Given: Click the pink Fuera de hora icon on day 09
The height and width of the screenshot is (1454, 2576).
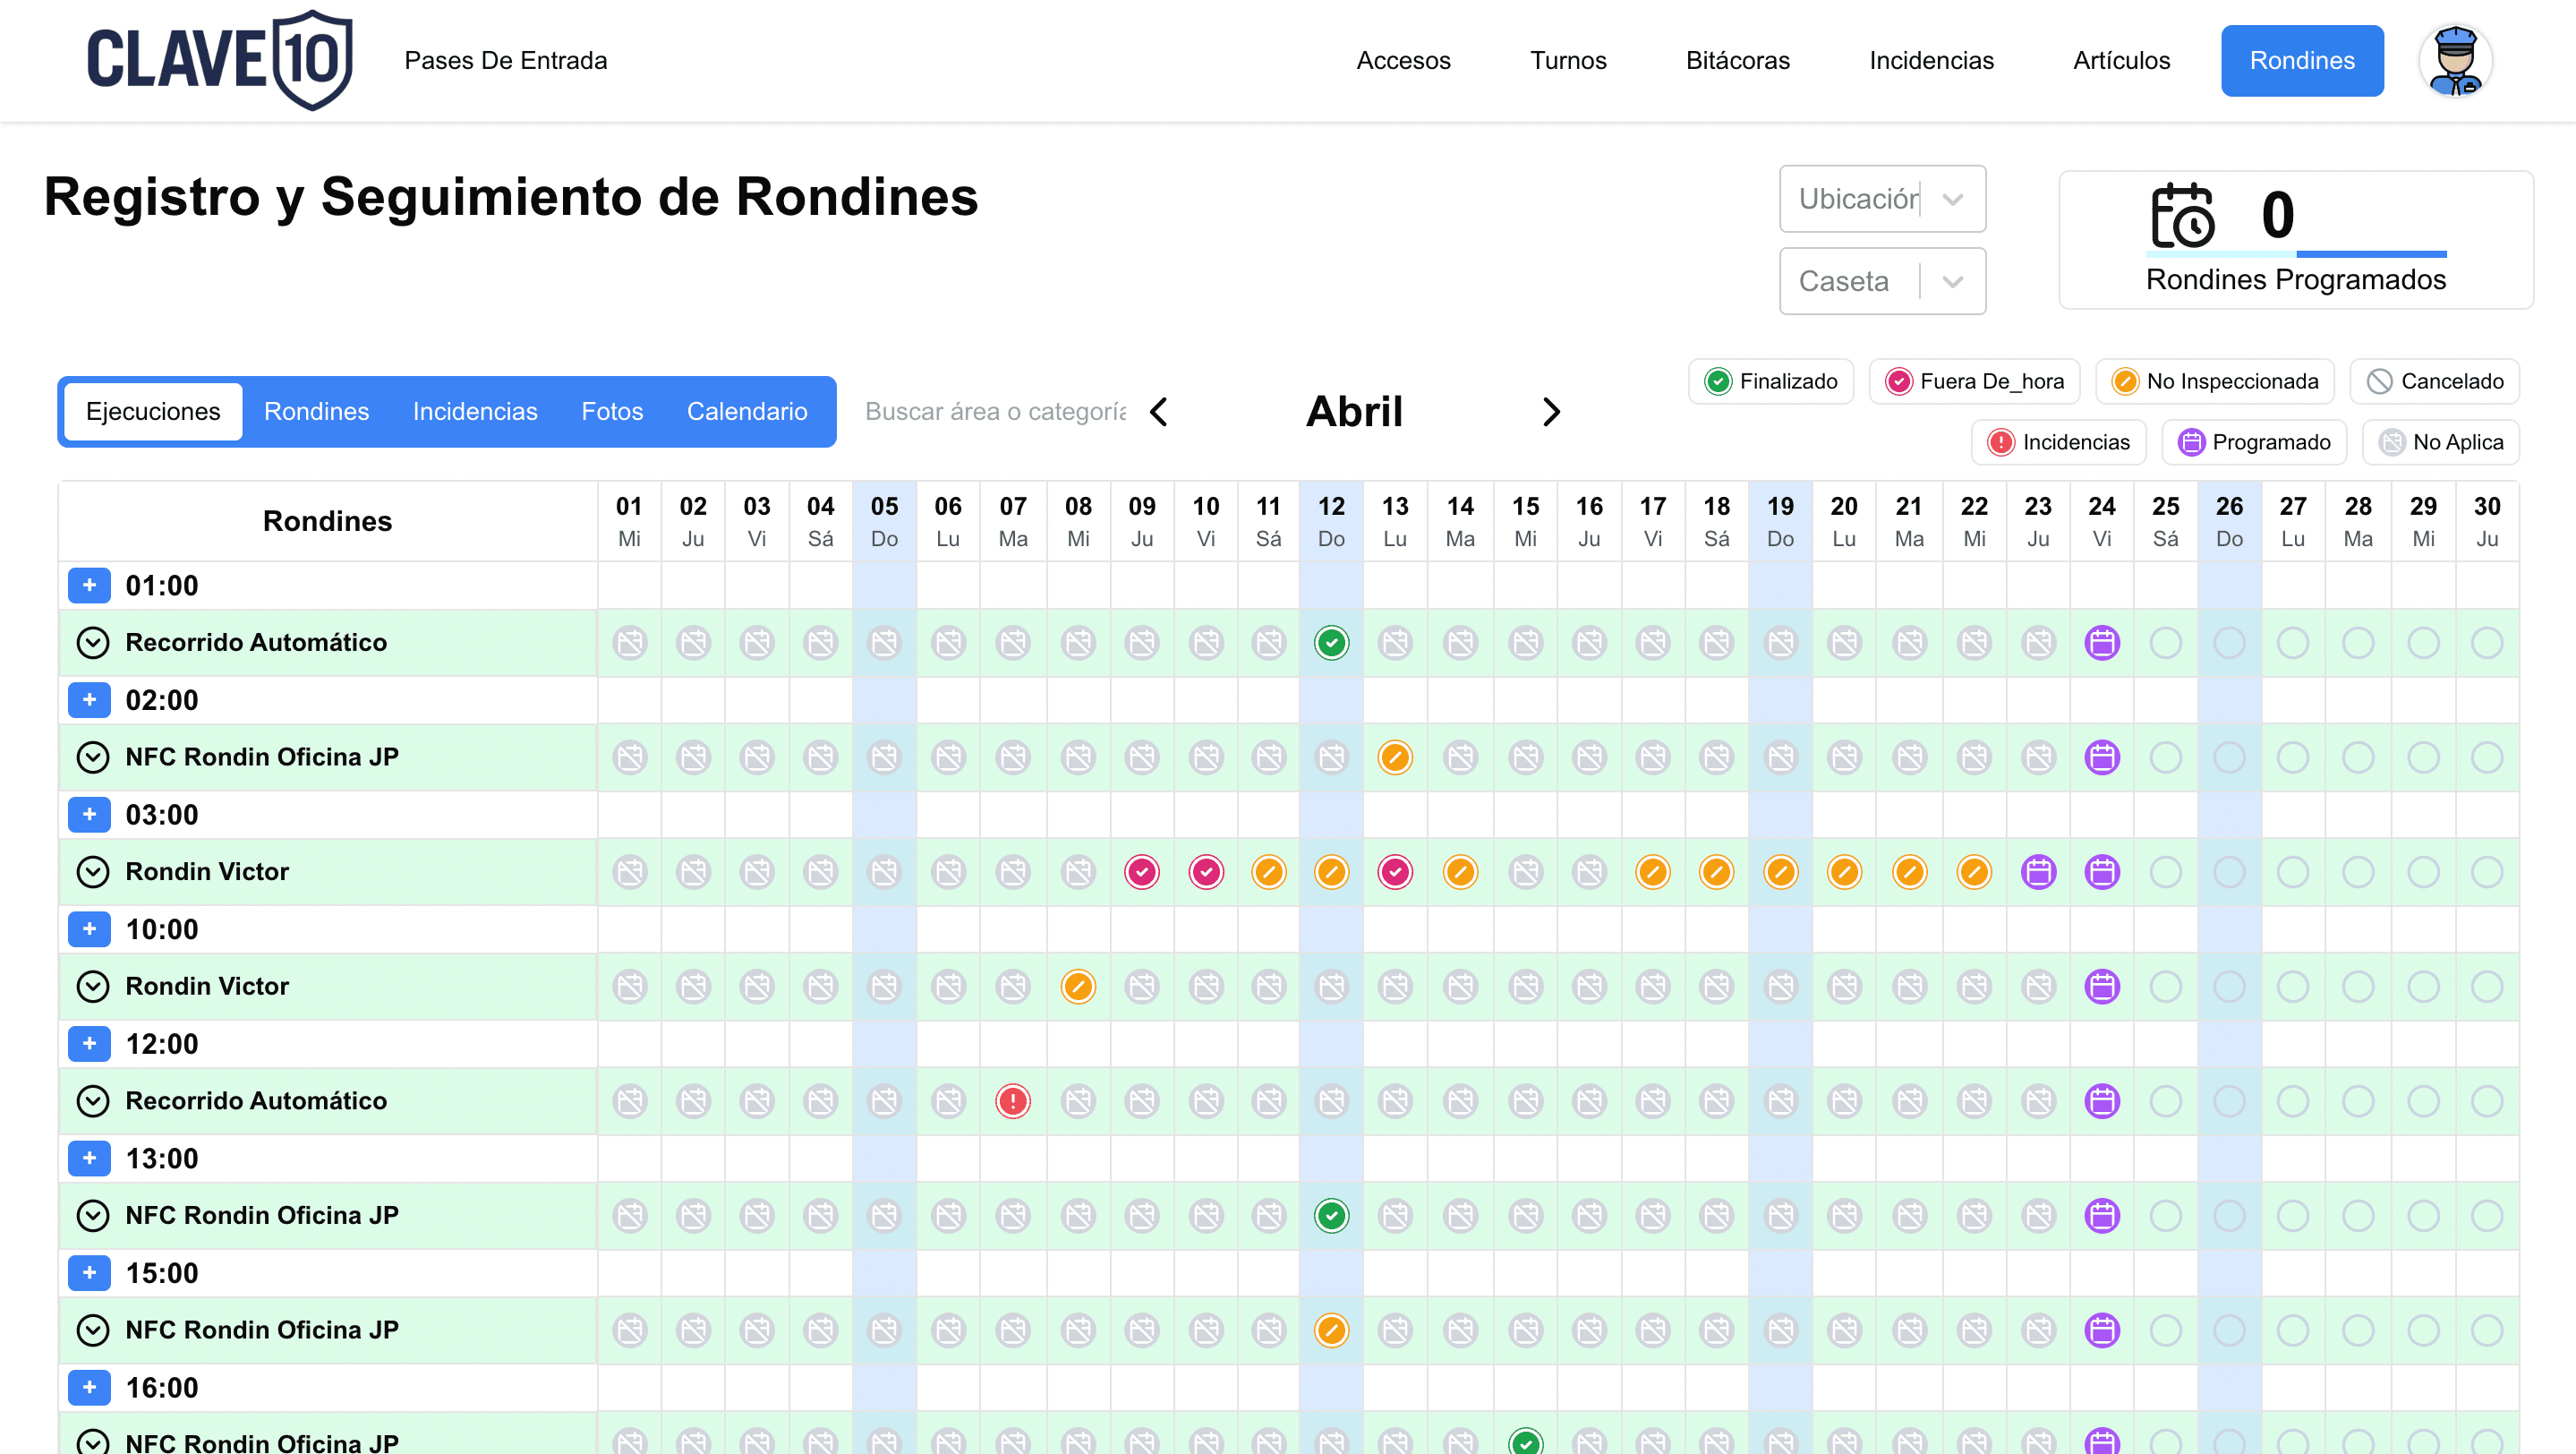Looking at the screenshot, I should 1141,872.
